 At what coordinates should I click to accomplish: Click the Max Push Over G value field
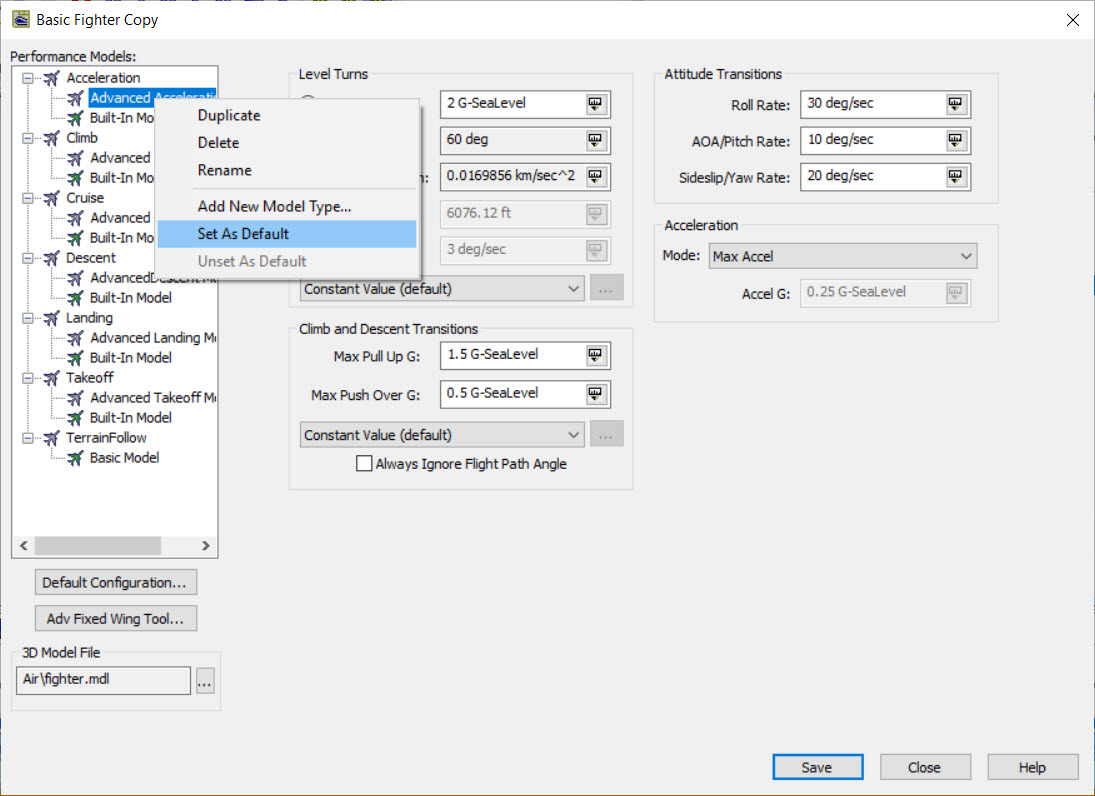click(x=525, y=395)
